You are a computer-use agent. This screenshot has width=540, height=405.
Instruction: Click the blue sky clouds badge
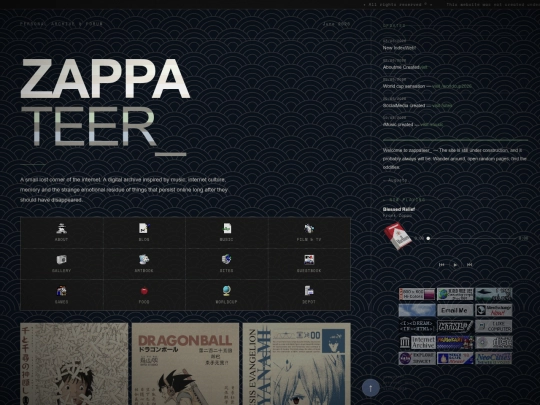[417, 310]
